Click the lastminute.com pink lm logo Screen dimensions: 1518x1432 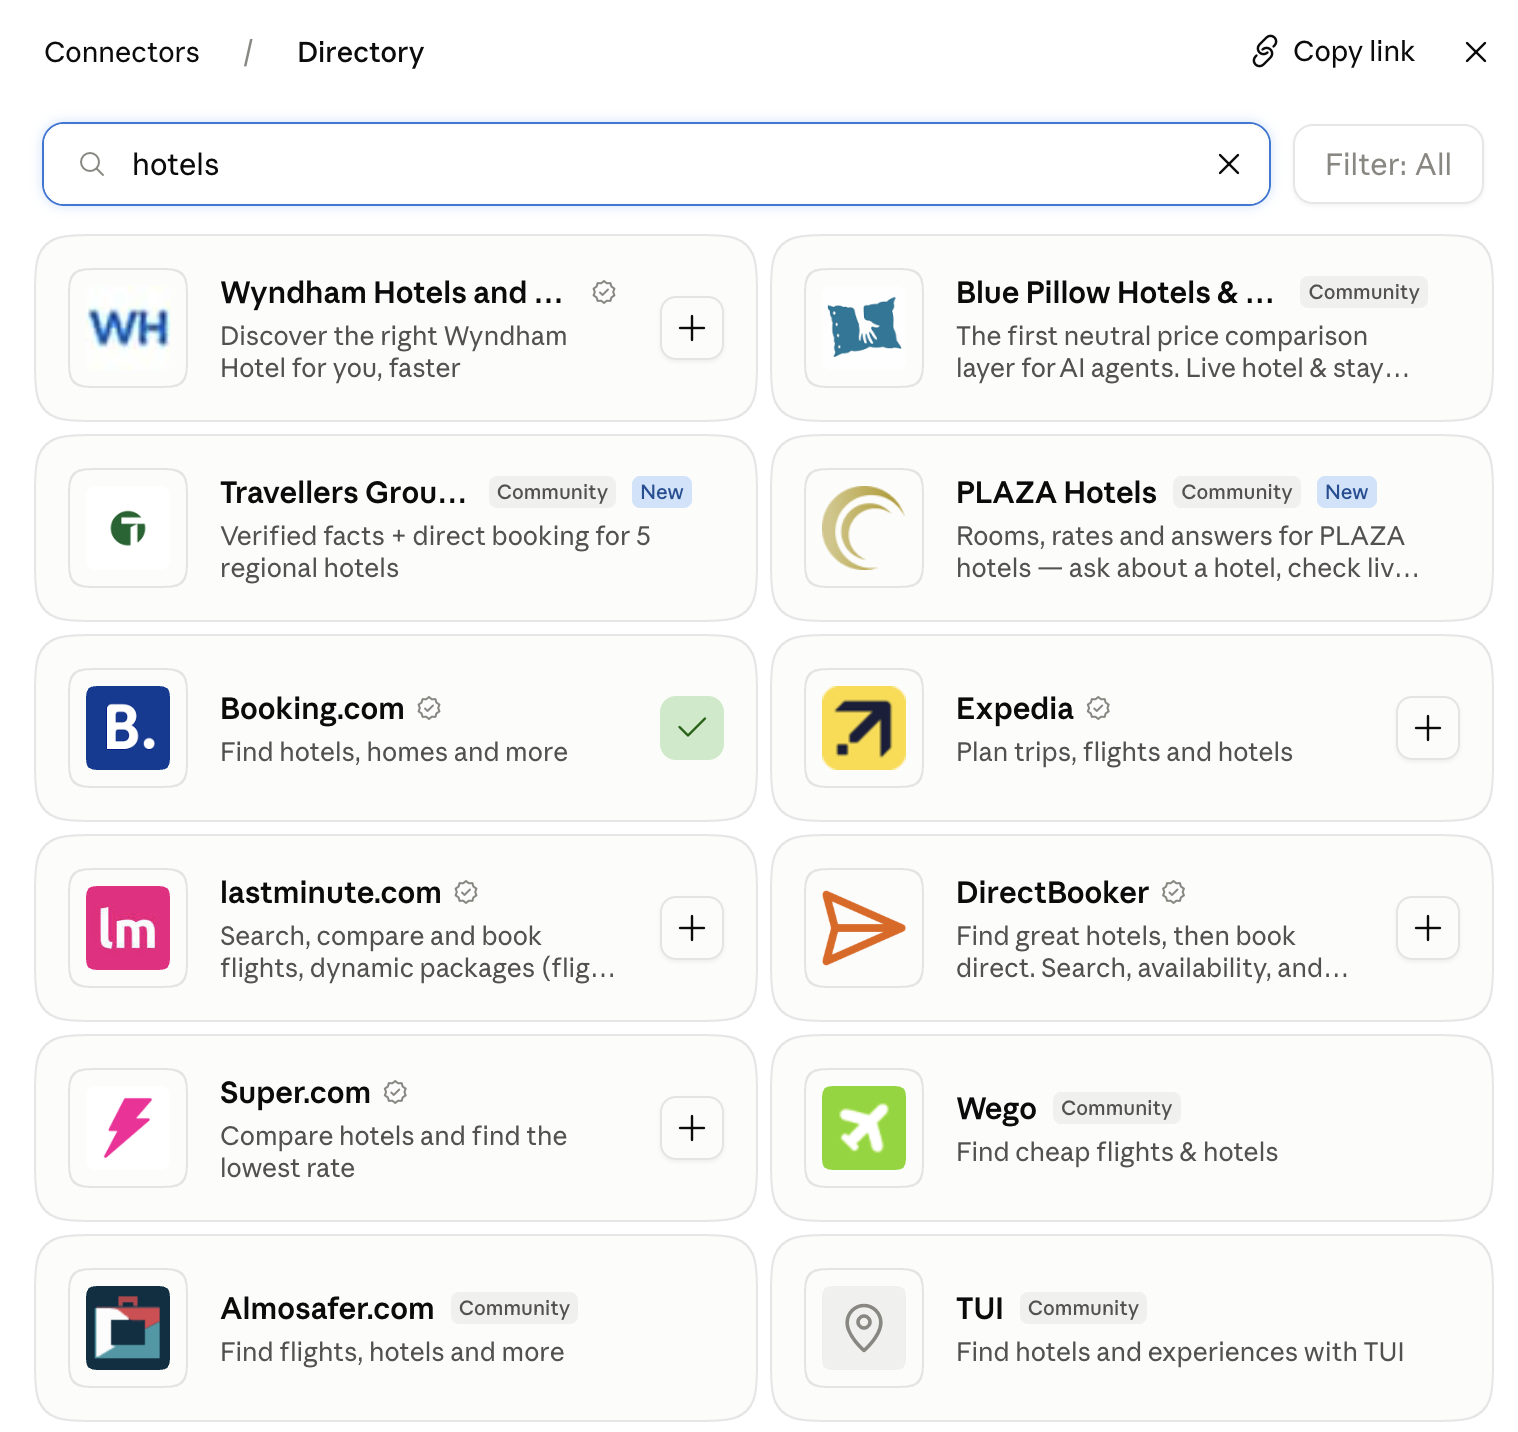[128, 928]
